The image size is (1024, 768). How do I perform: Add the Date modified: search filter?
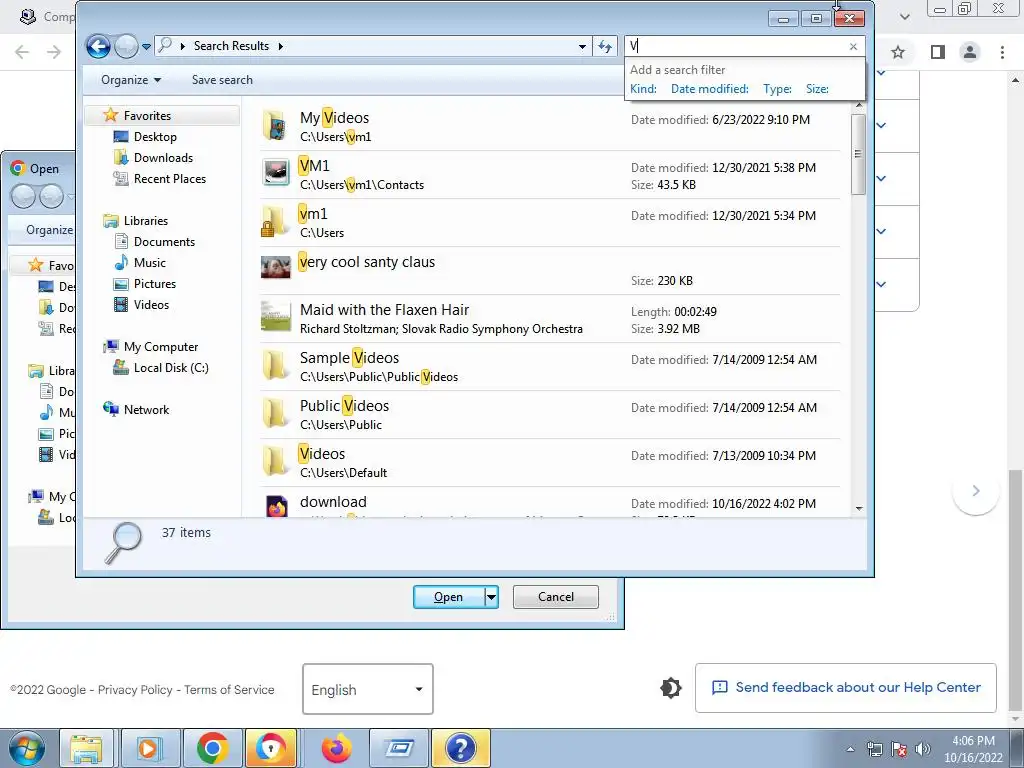click(709, 89)
